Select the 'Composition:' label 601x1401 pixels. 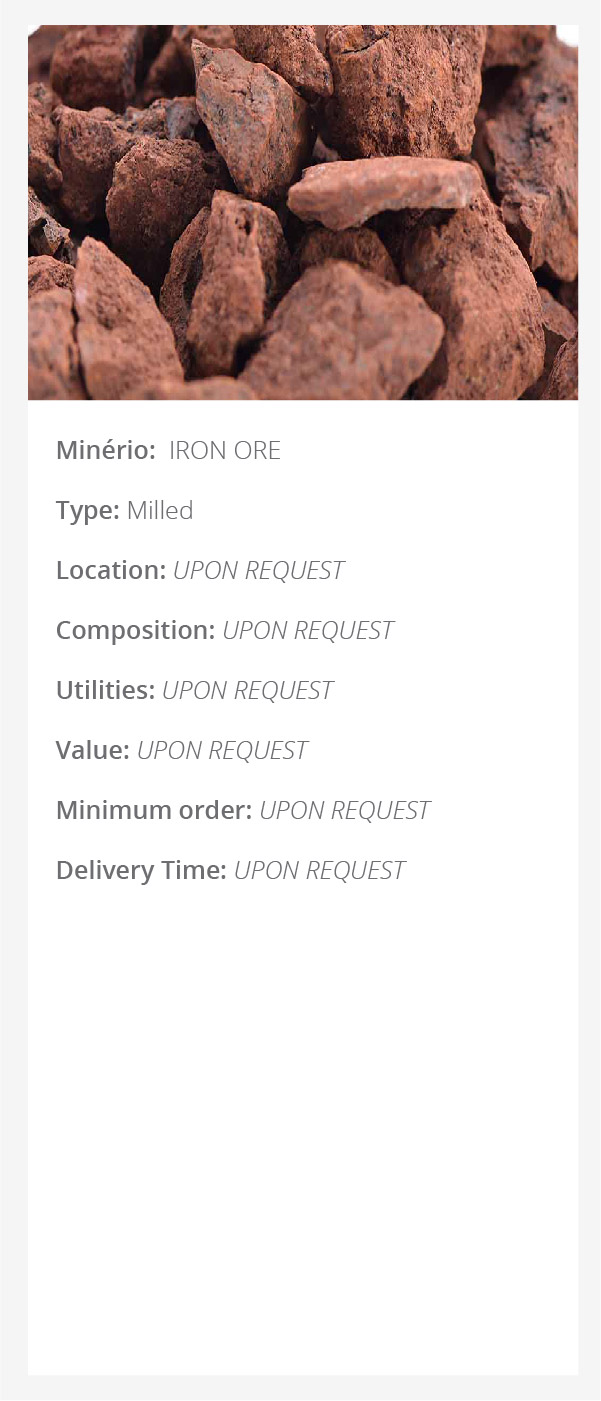pos(136,630)
